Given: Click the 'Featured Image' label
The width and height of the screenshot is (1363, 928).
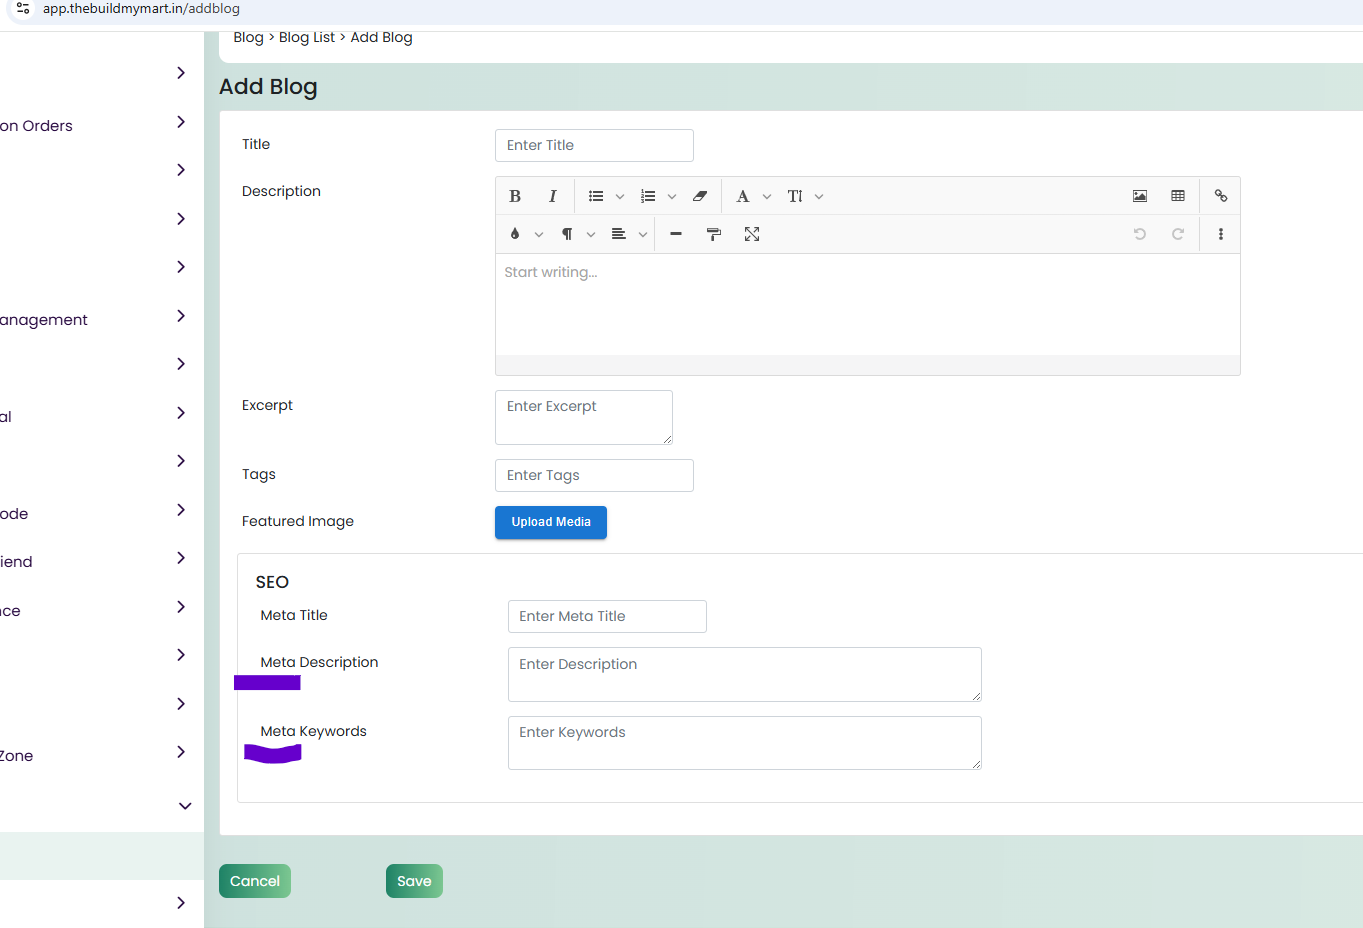Looking at the screenshot, I should point(298,521).
